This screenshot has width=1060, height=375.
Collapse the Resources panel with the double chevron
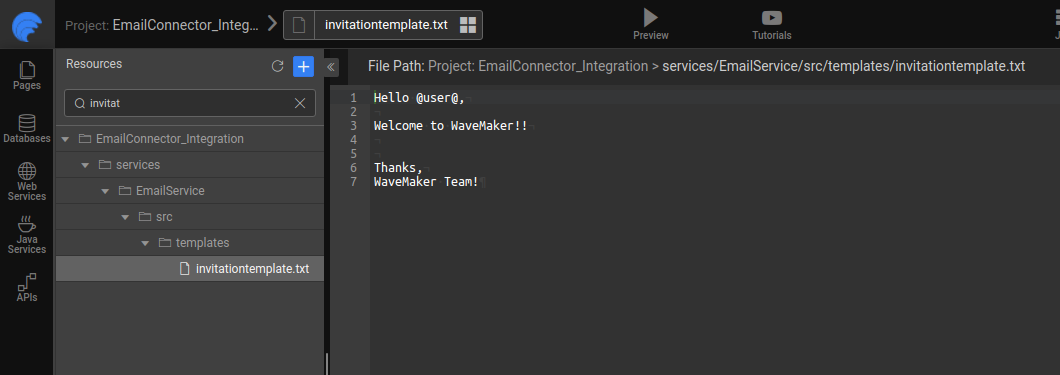331,67
